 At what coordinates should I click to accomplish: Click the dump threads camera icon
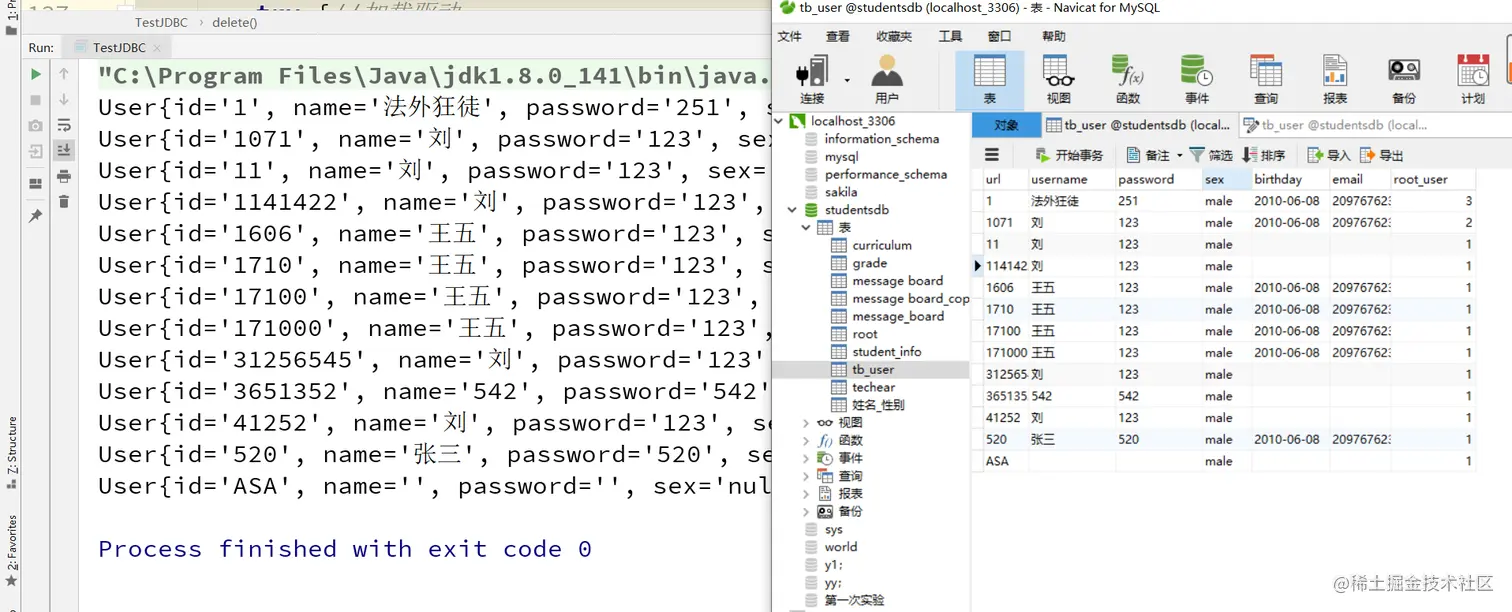(x=36, y=126)
